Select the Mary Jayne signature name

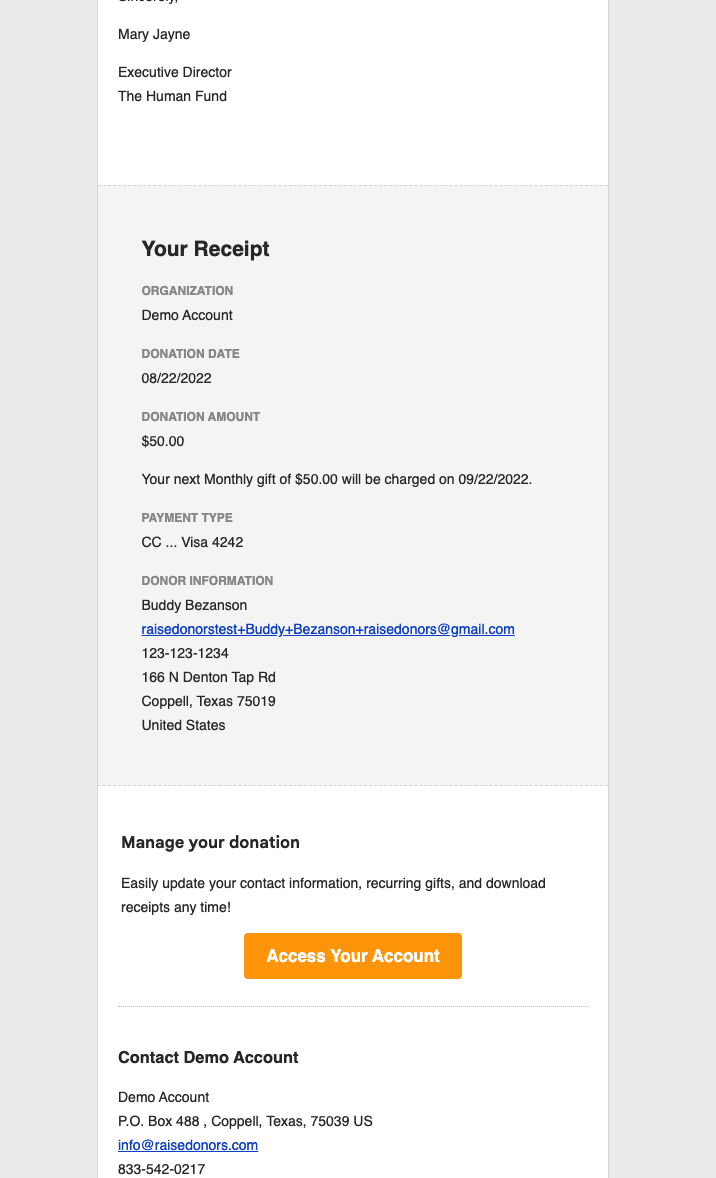coord(154,34)
